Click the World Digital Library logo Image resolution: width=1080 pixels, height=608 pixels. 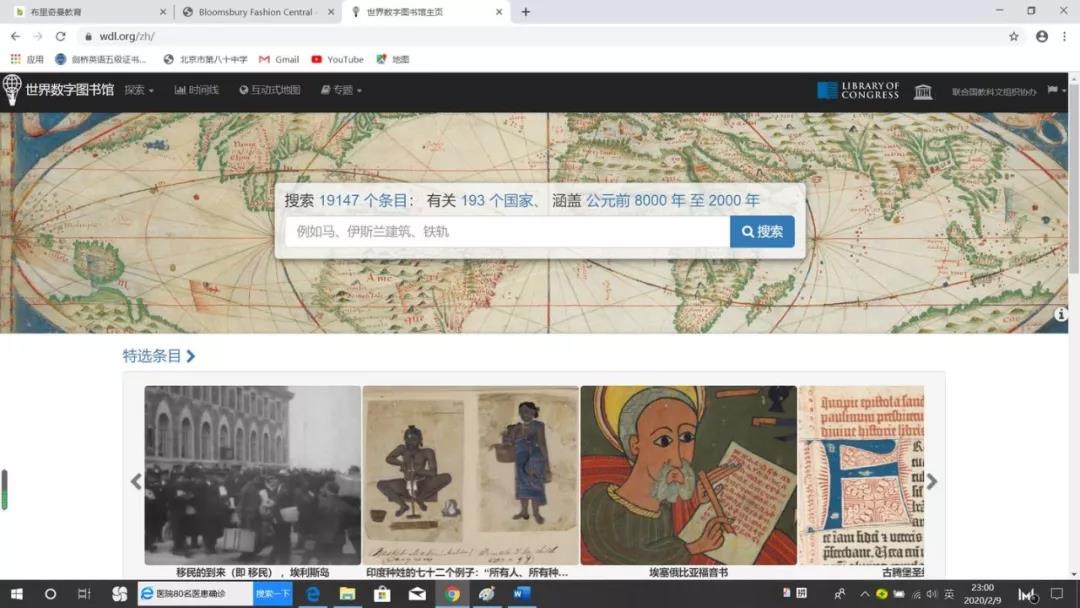[x=58, y=90]
